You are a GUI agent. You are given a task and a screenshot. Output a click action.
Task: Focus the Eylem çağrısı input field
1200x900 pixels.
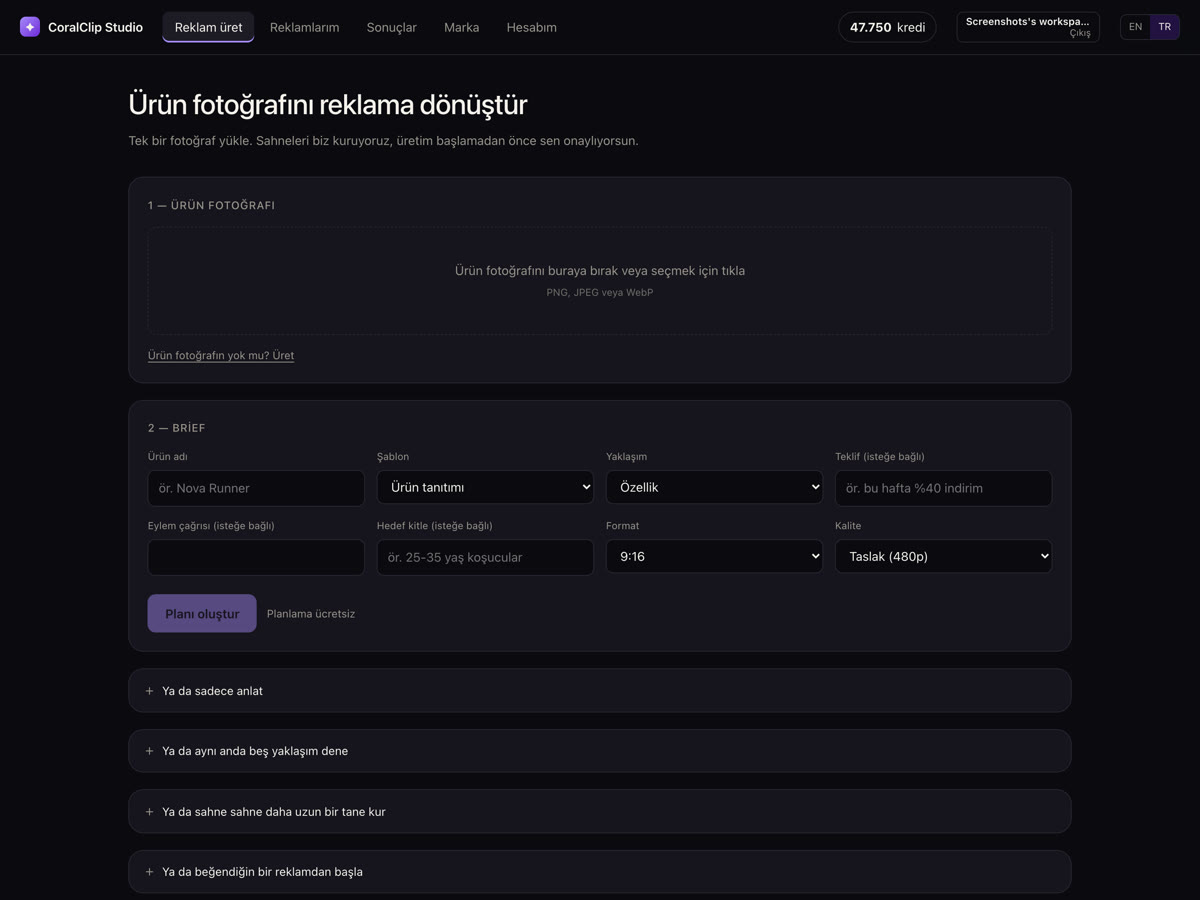coord(256,557)
